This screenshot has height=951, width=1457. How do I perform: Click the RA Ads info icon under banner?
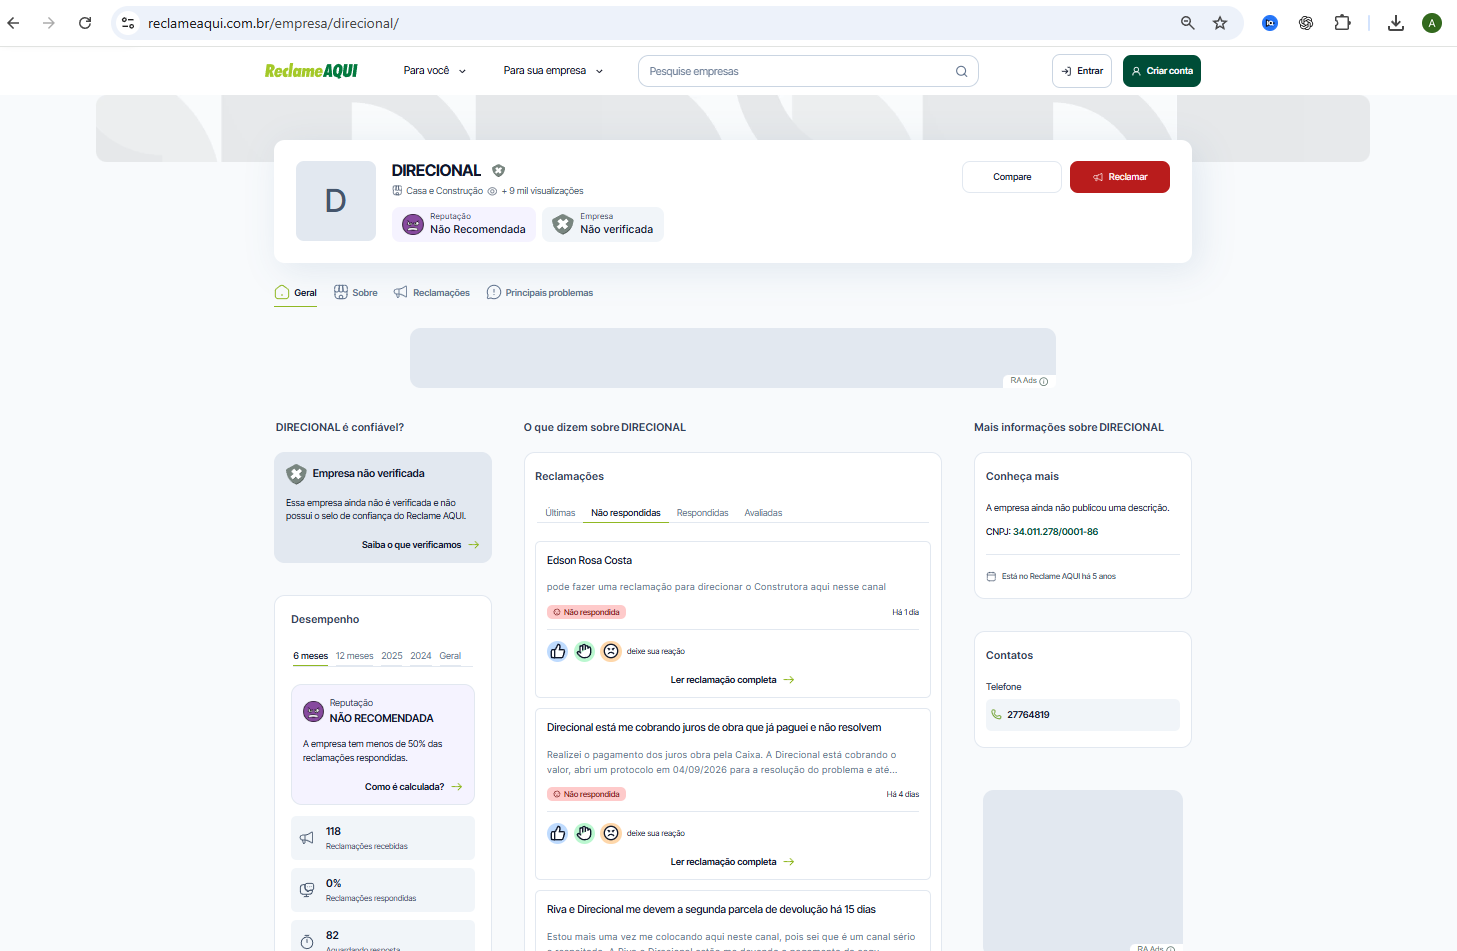(1044, 381)
